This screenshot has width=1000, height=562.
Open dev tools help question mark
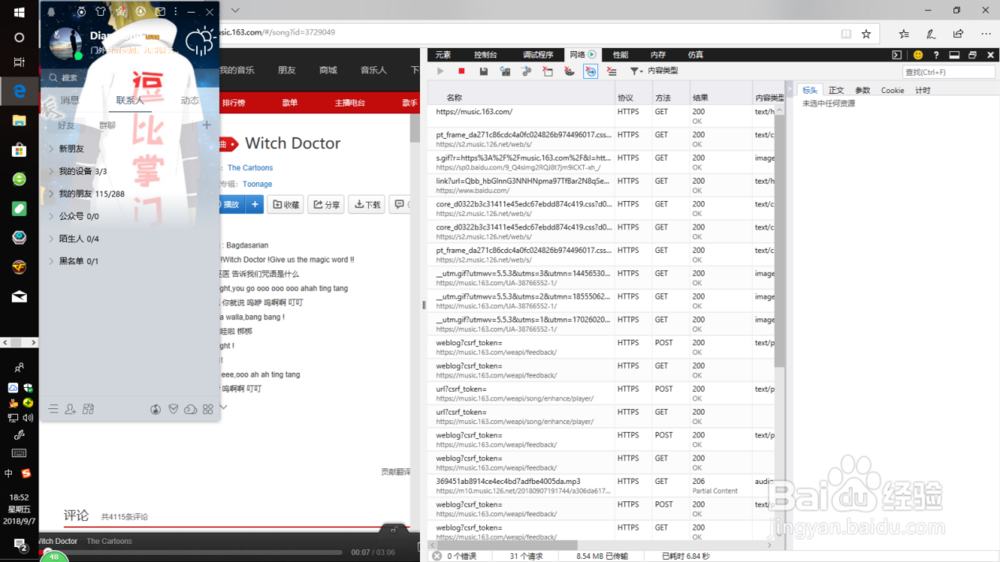(x=936, y=55)
